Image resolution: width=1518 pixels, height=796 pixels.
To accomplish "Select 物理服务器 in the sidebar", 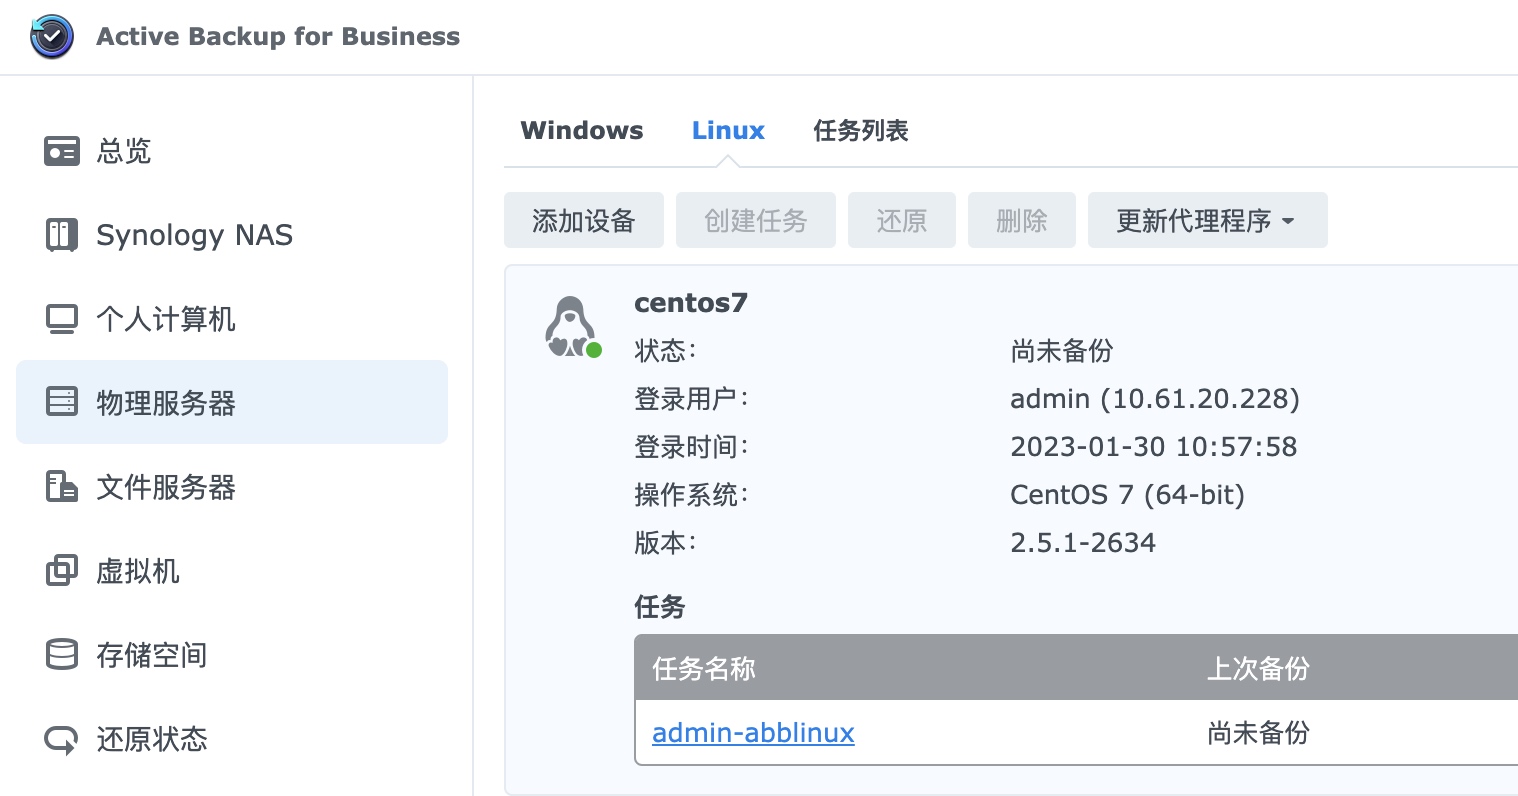I will pos(232,402).
